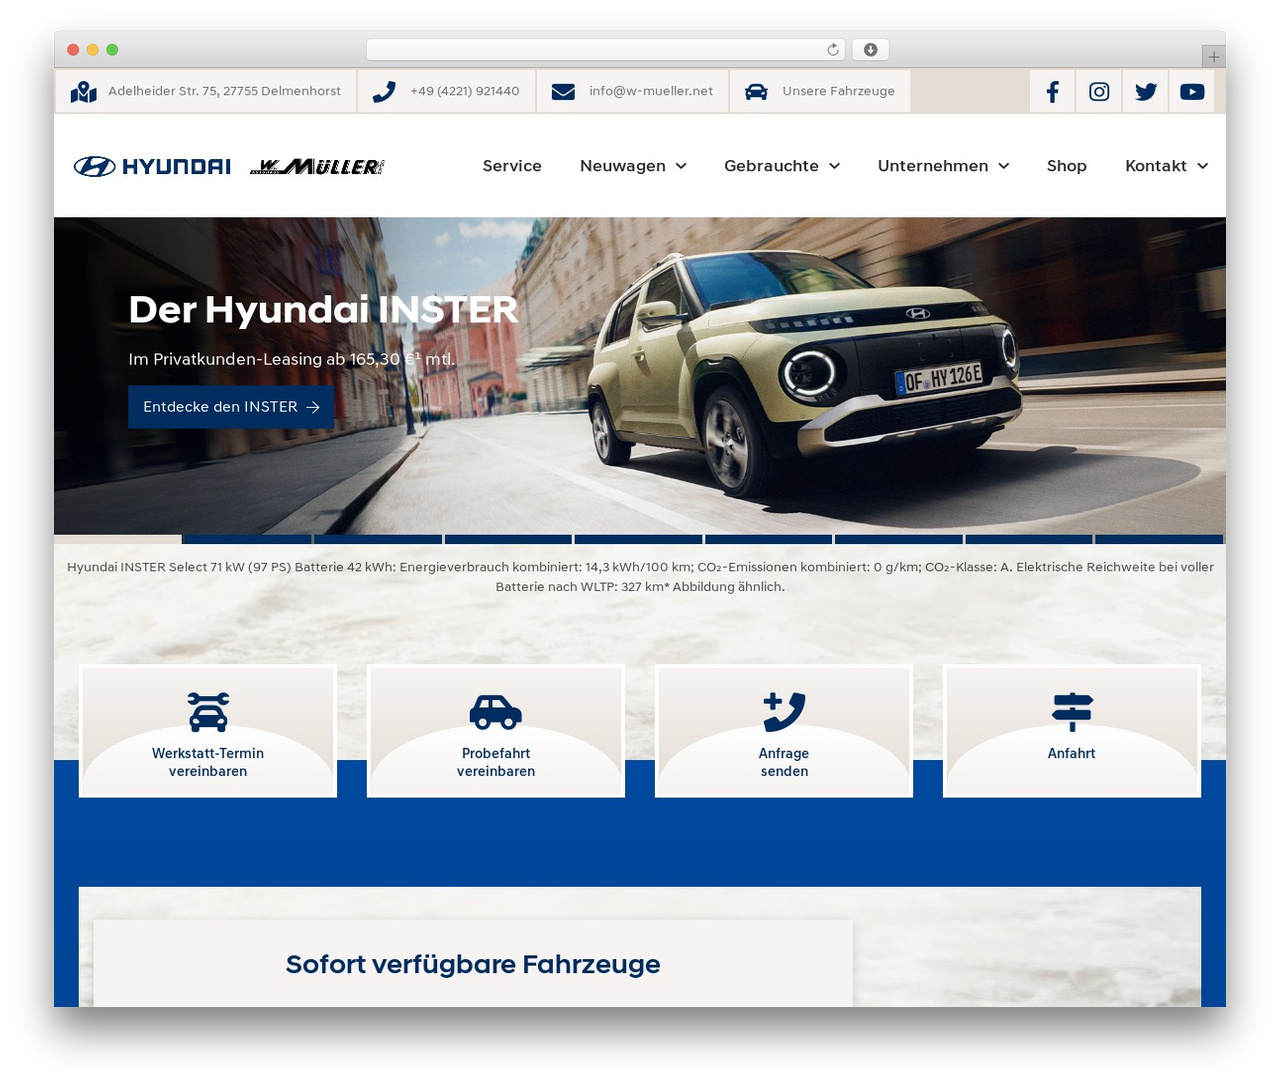Screen dimensions: 1280x1084
Task: Open the Twitter social icon
Action: coord(1146,92)
